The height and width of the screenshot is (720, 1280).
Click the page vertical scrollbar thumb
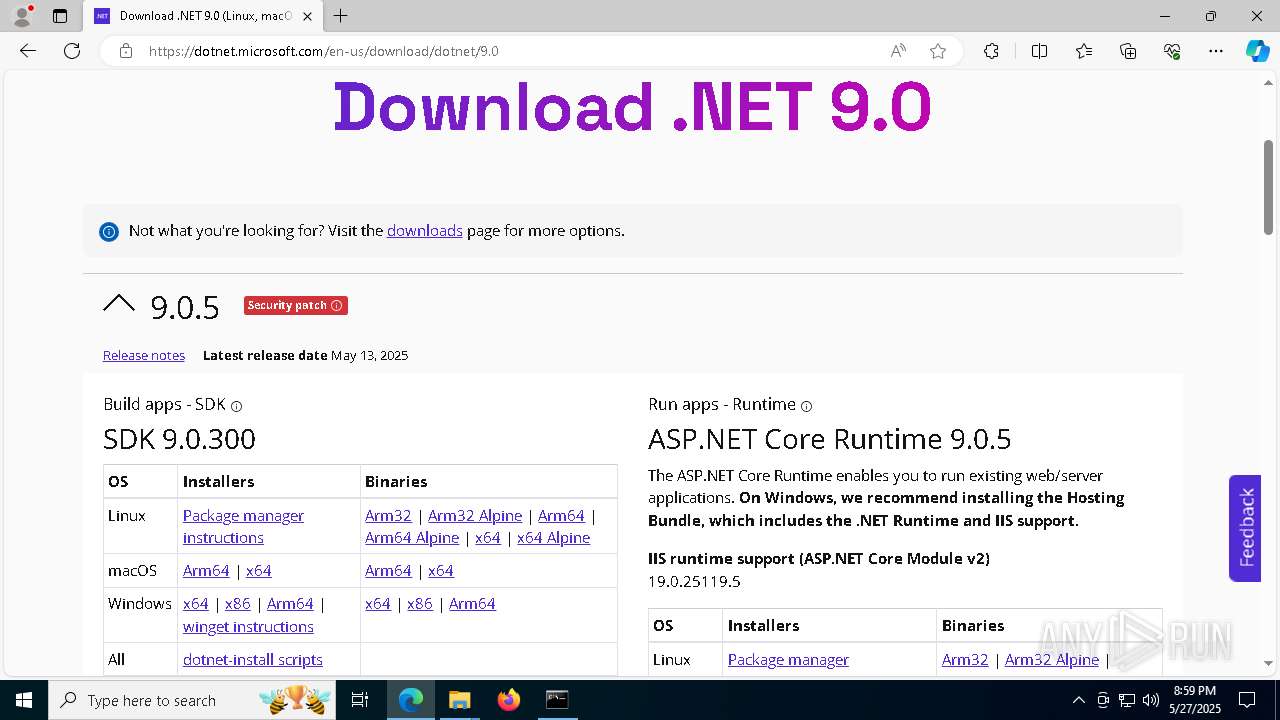tap(1268, 187)
